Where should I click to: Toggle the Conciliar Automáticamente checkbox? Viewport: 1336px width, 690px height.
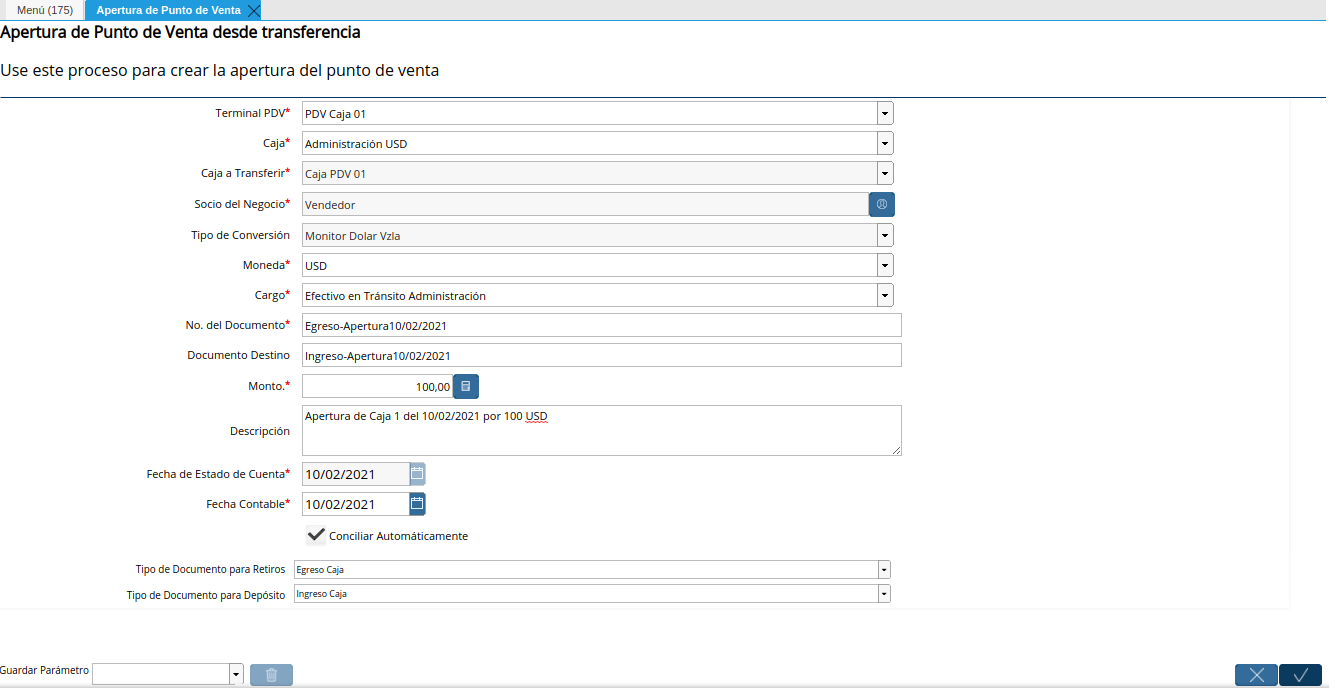point(317,536)
